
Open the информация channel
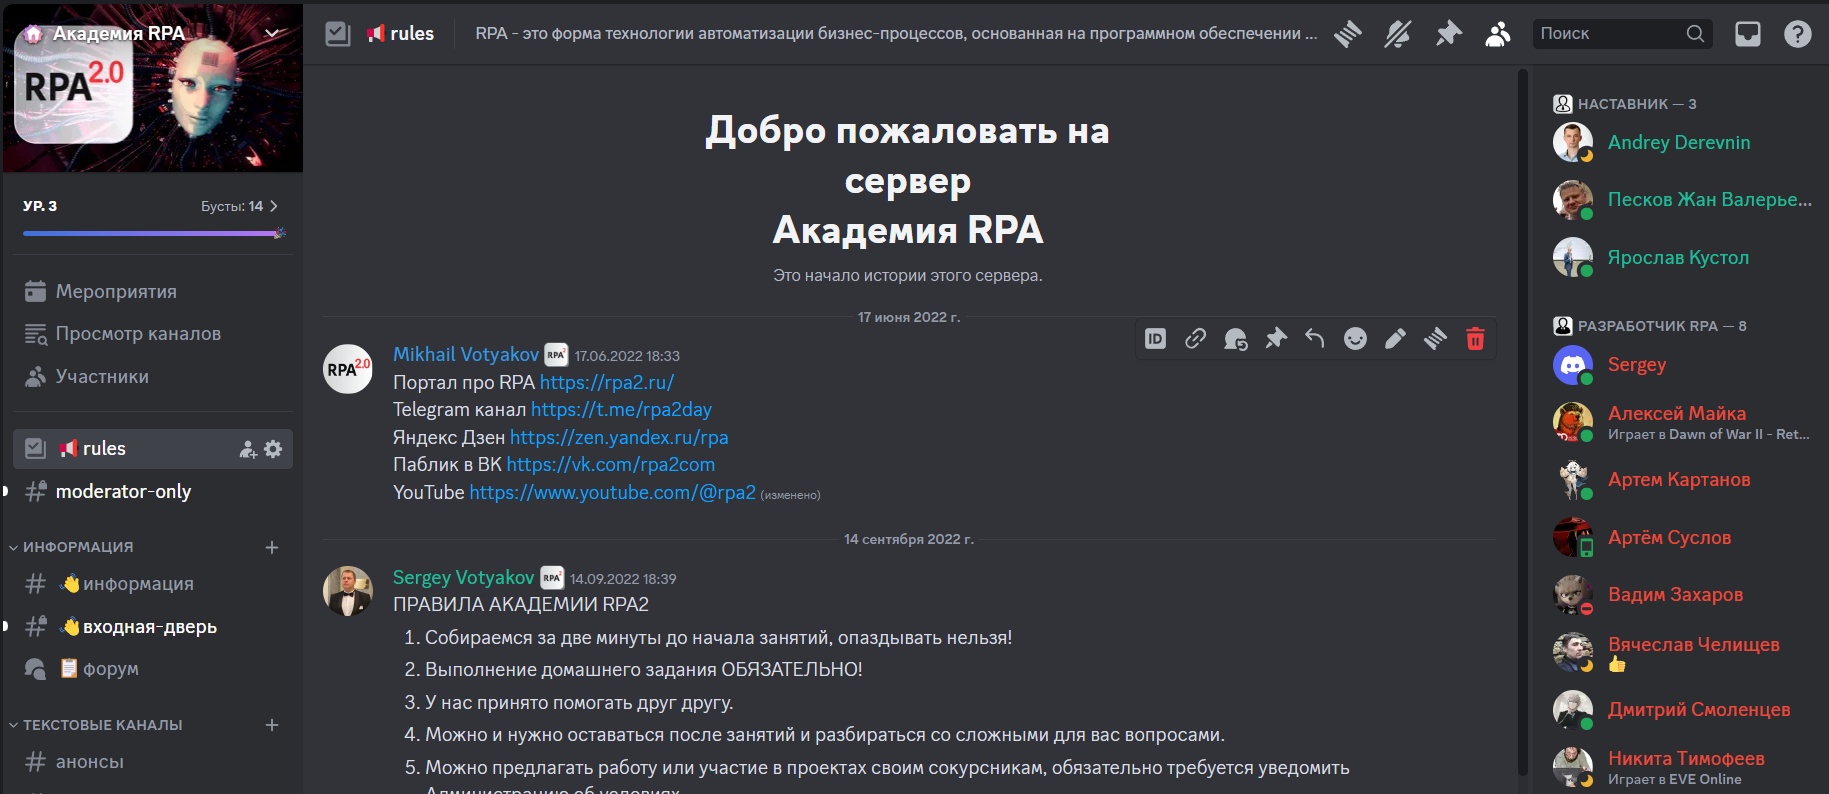coord(153,584)
